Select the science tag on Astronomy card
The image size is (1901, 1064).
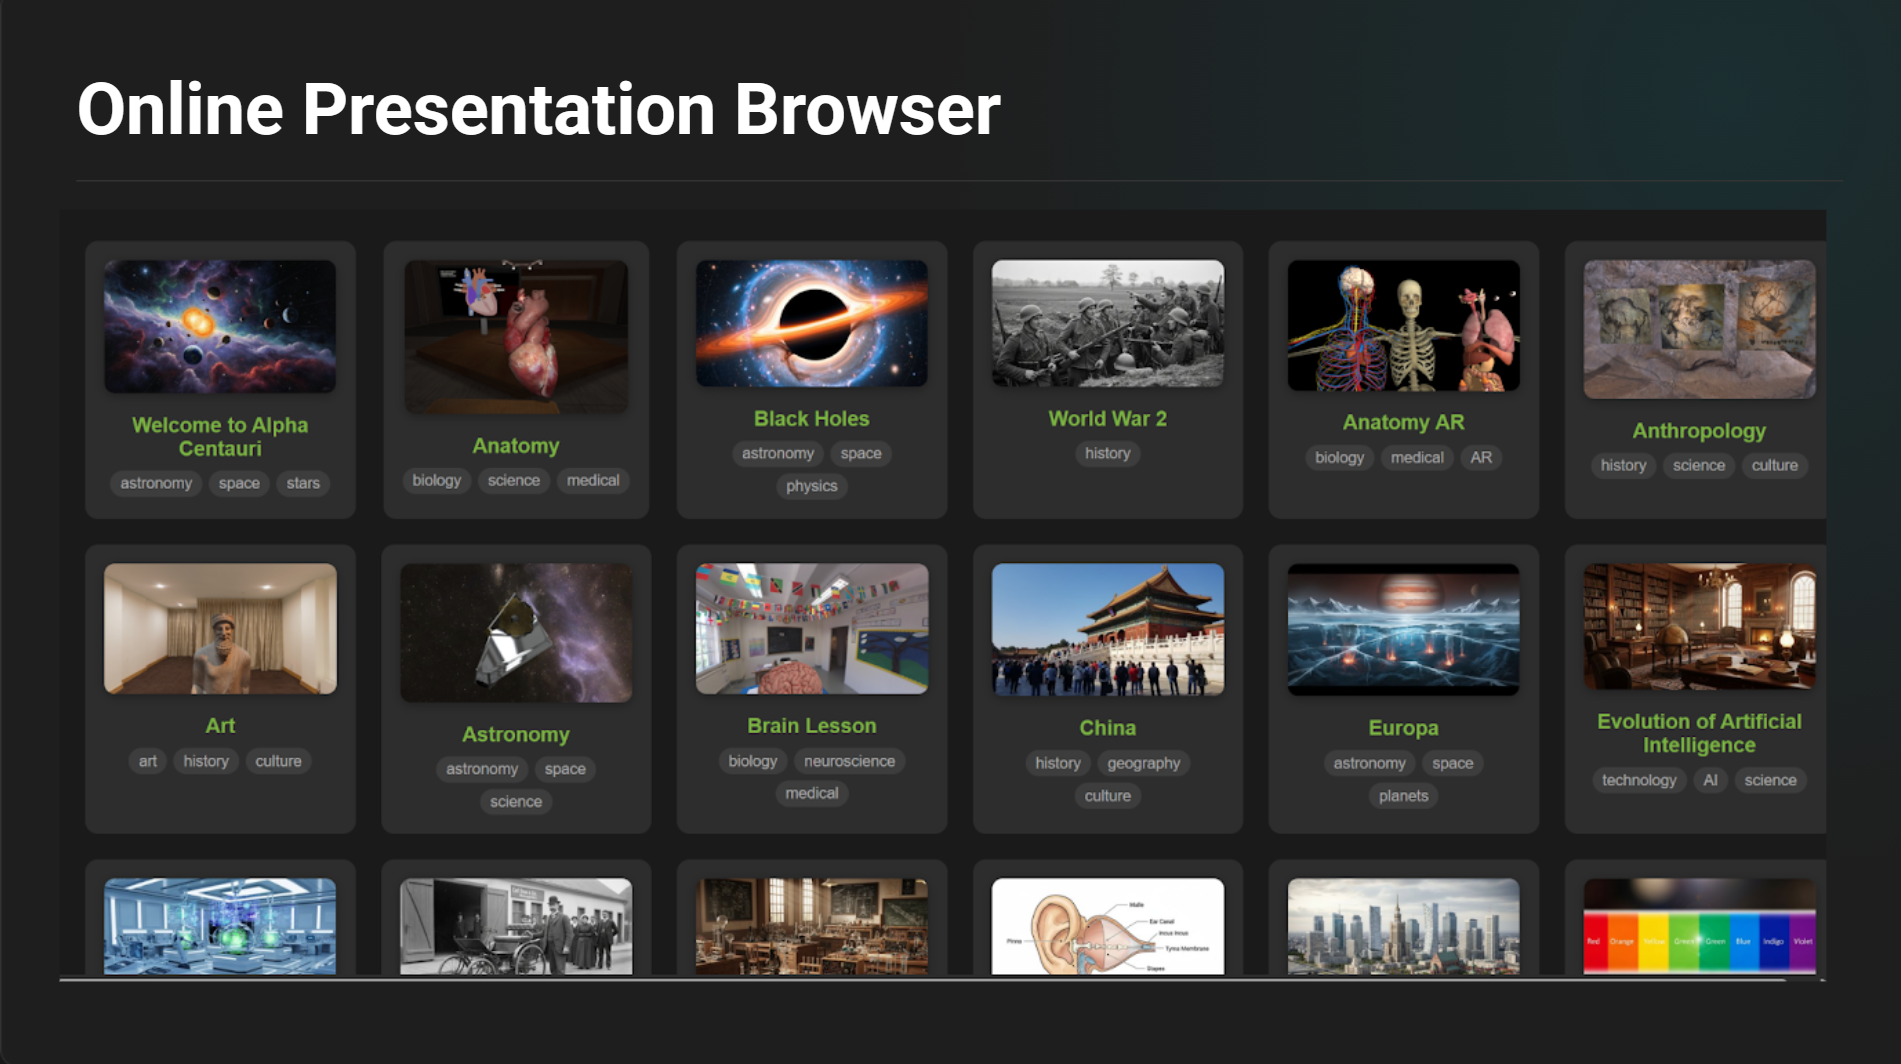[516, 802]
